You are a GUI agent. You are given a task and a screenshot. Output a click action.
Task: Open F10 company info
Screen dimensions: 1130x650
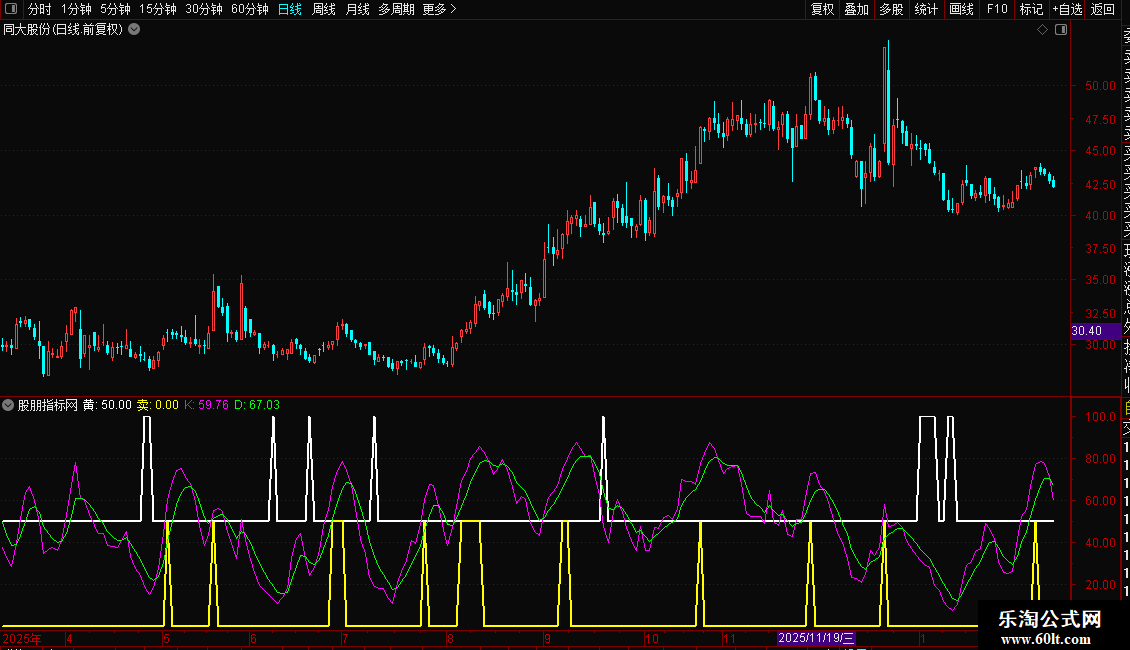click(x=997, y=9)
